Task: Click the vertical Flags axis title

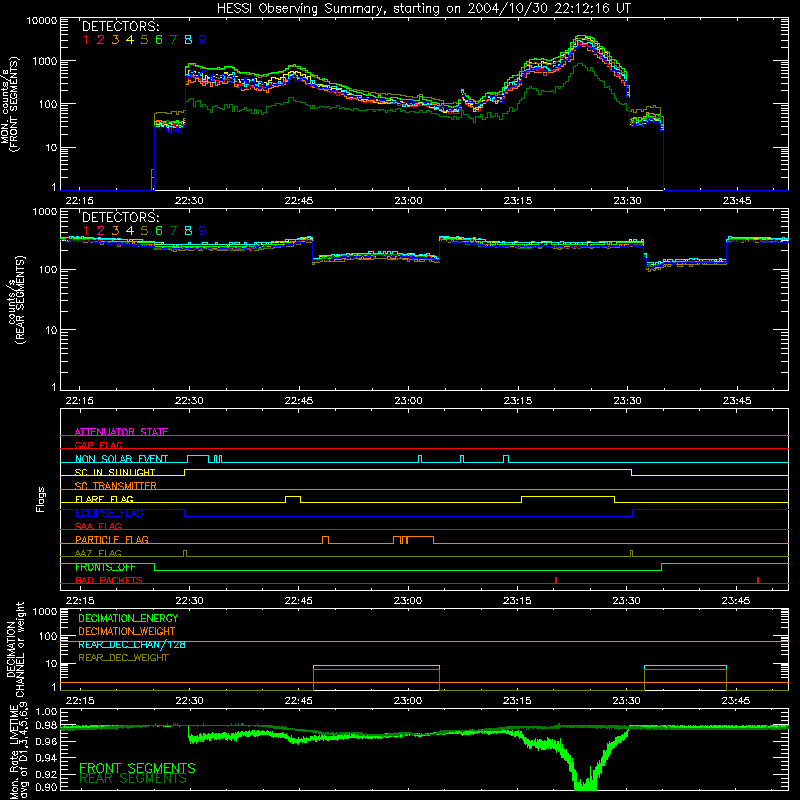Action: 40,499
